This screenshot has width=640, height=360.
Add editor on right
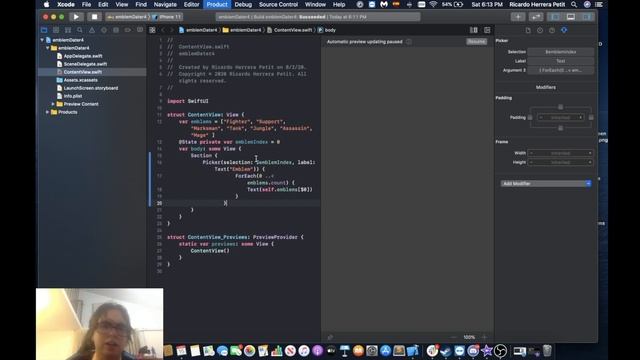(487, 30)
